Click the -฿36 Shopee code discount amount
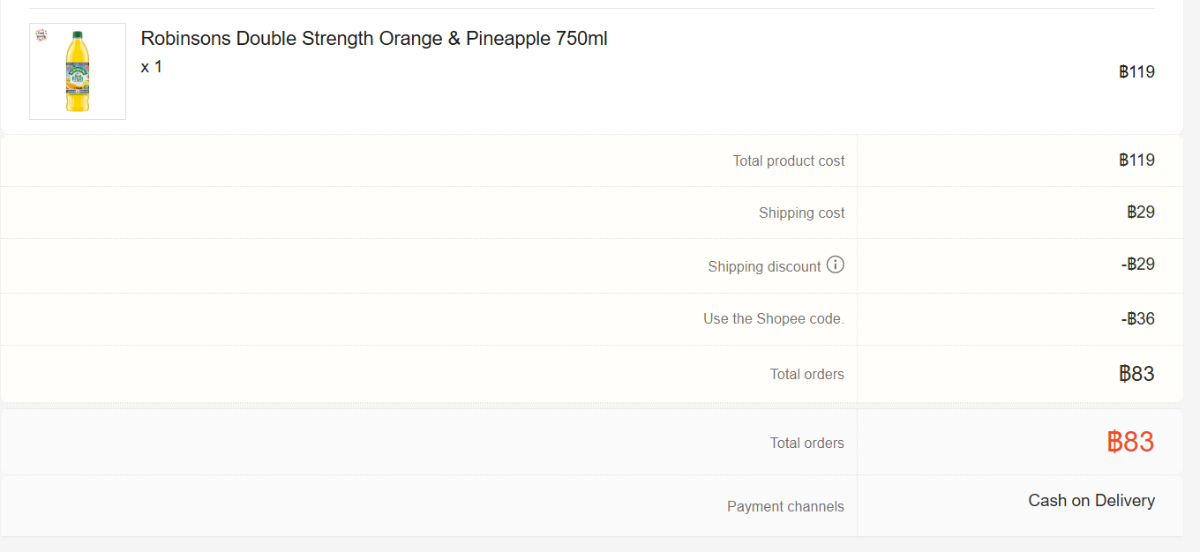The width and height of the screenshot is (1200, 552). 1137,319
